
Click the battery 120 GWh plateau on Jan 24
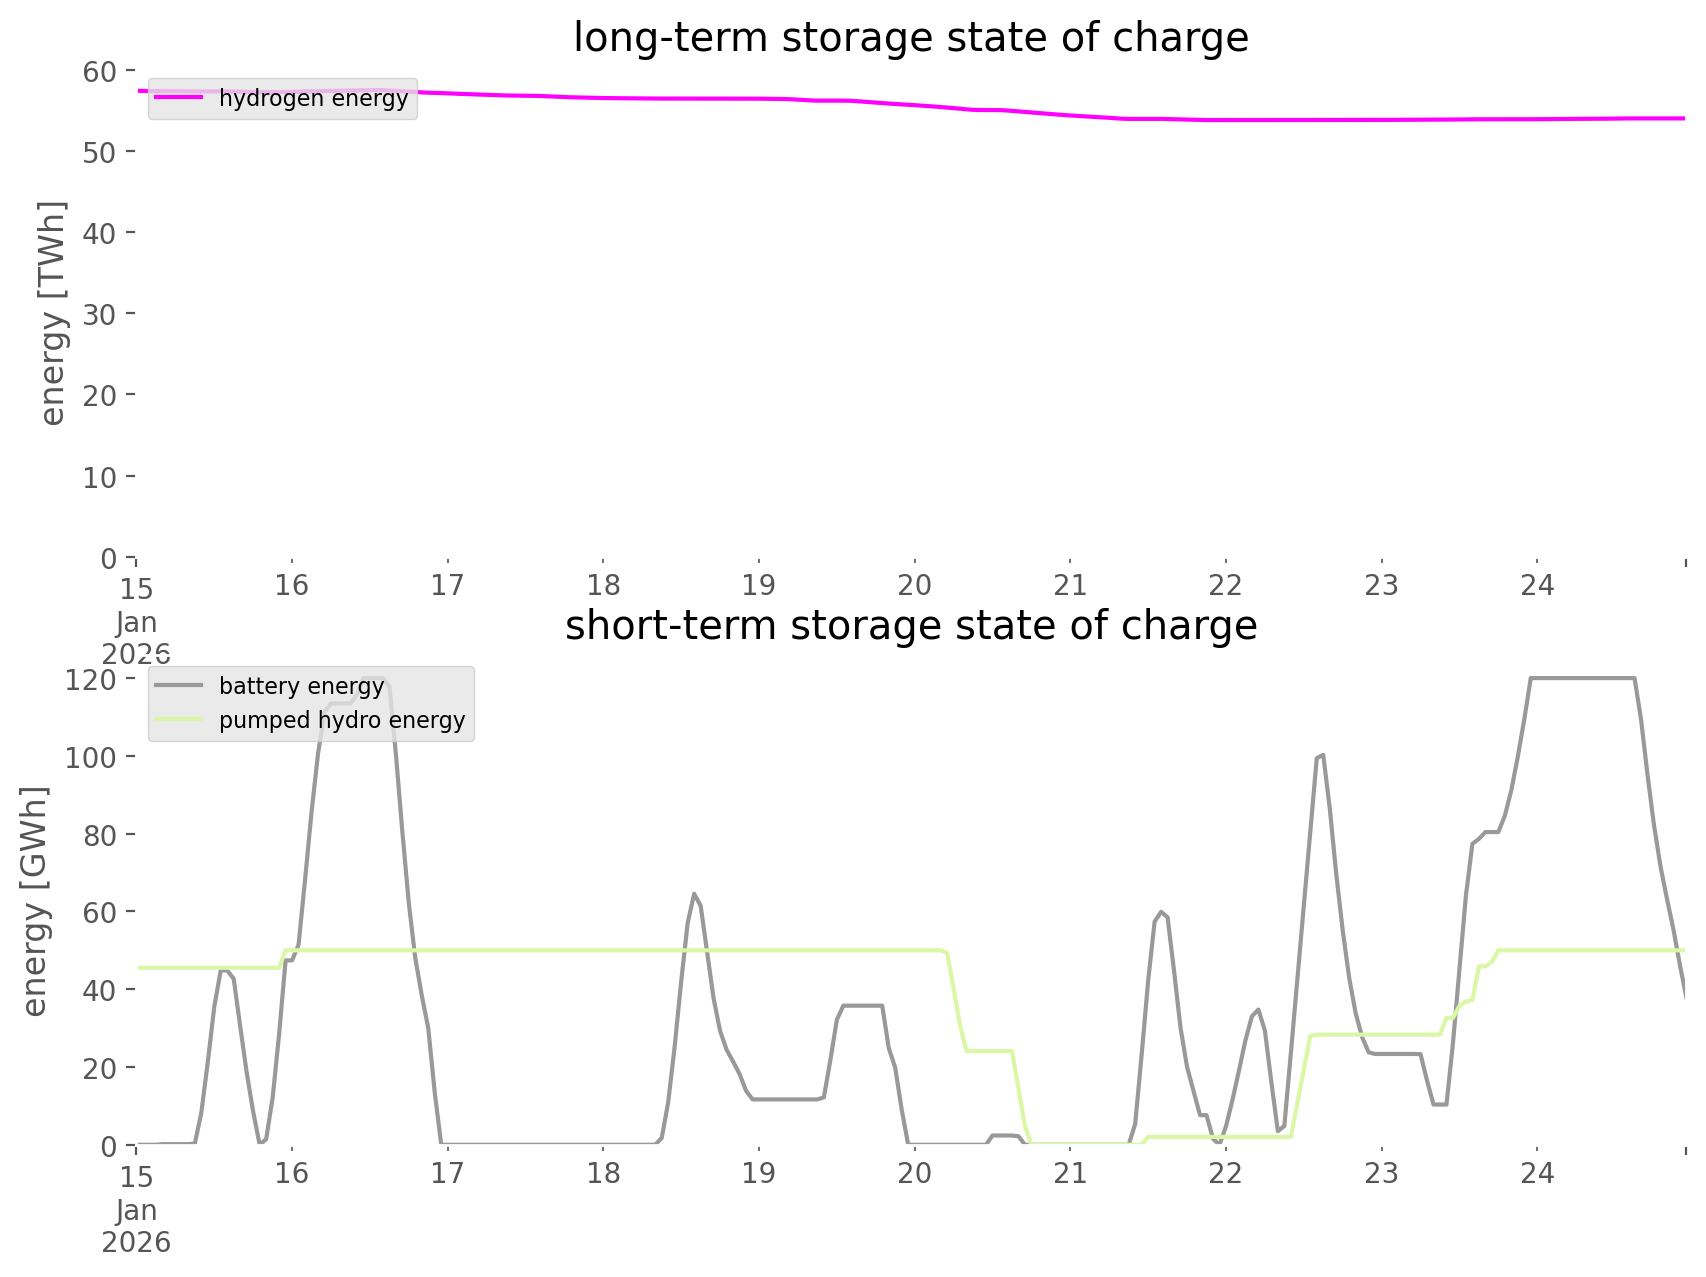coord(1582,679)
